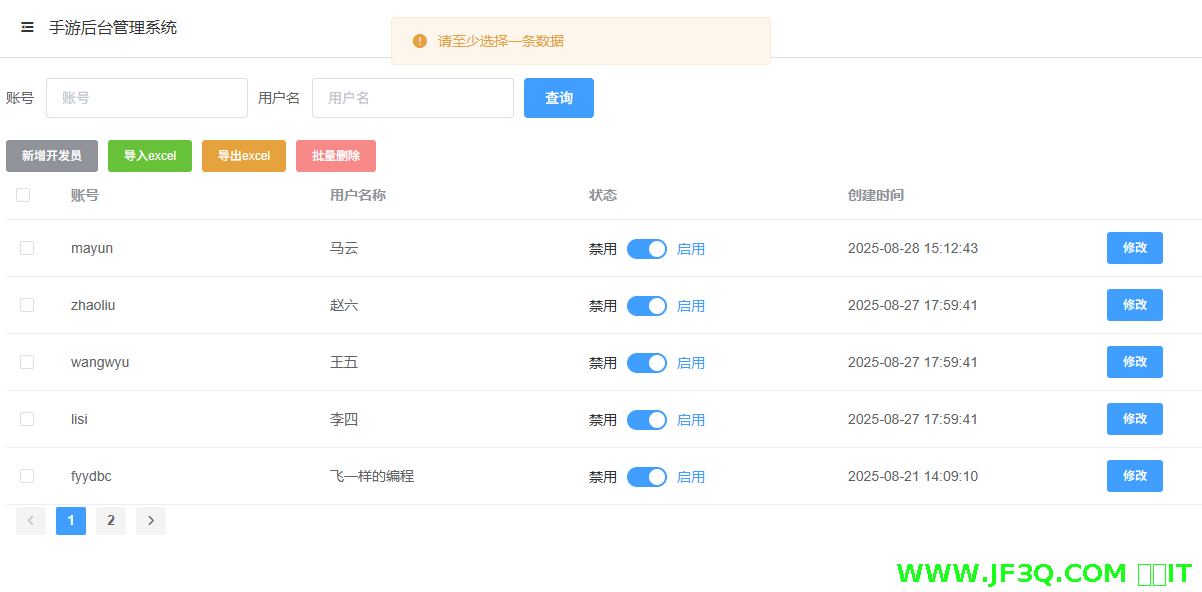Click the warning icon in the alert banner
Screen dimensions: 1202x592
[419, 41]
